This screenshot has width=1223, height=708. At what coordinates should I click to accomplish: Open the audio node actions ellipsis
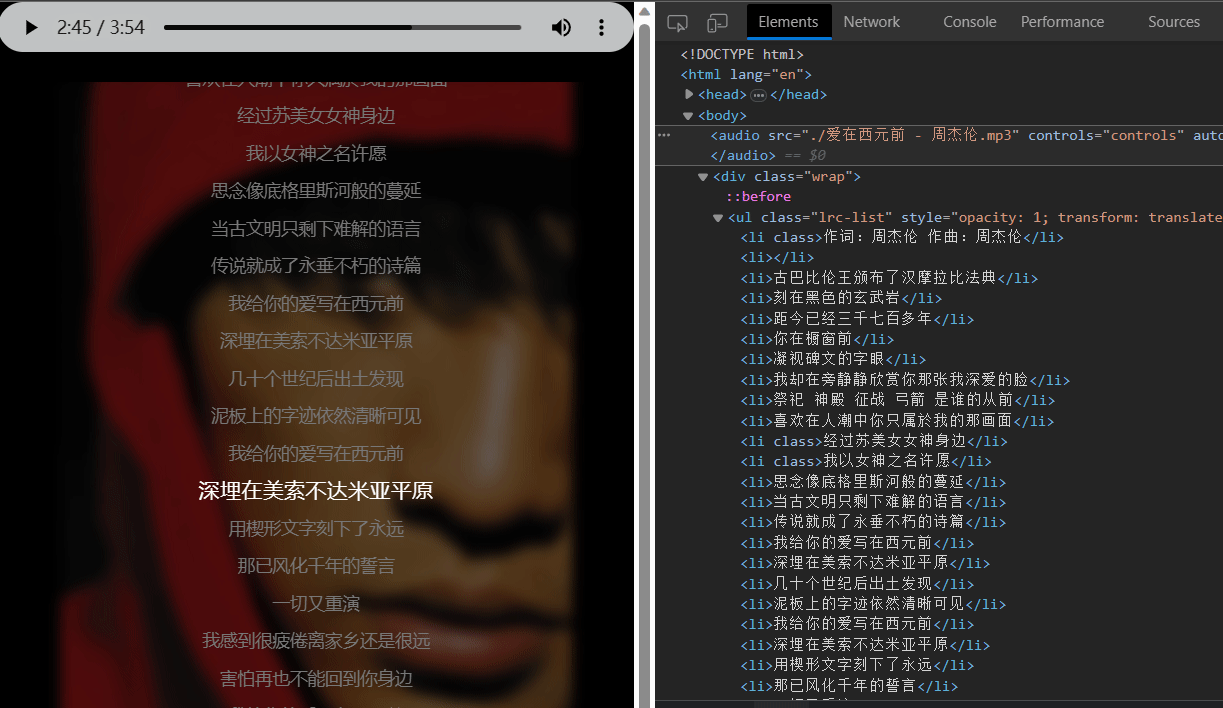pos(664,134)
